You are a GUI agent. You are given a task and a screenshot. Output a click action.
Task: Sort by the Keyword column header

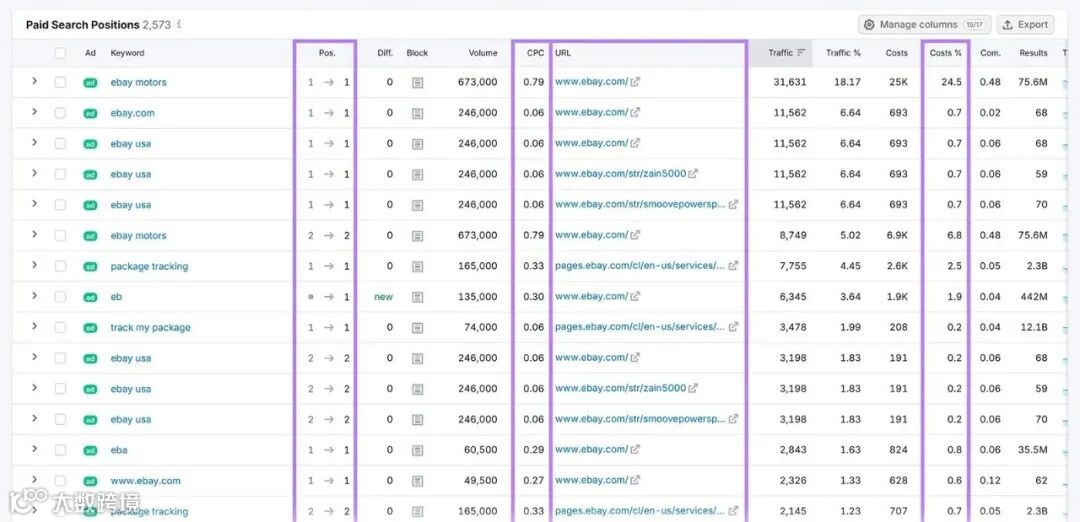click(127, 53)
